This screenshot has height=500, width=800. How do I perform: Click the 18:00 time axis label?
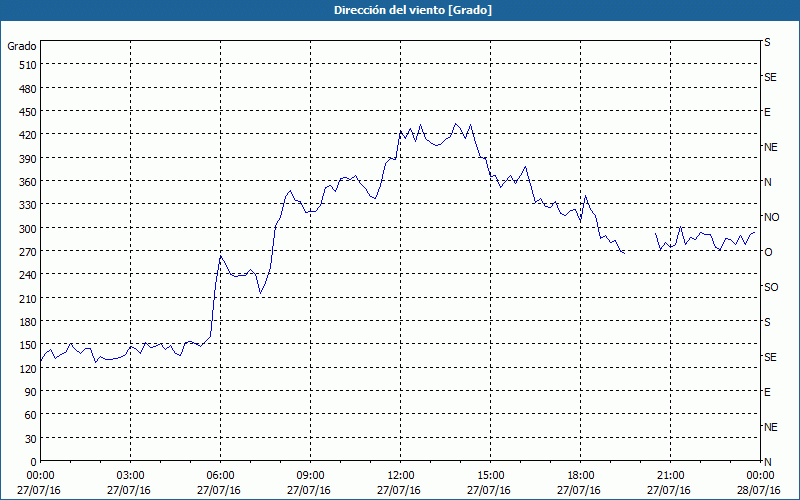tap(579, 476)
